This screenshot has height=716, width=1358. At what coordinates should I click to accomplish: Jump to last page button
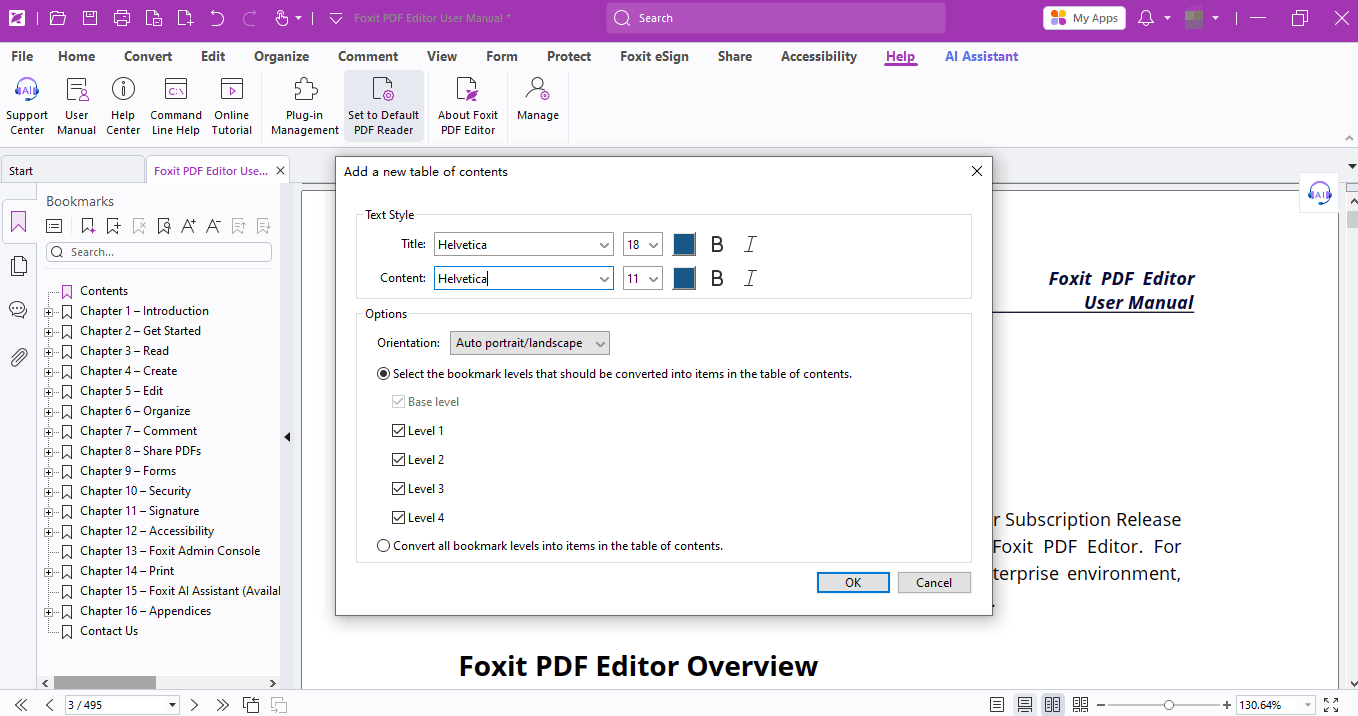(x=223, y=705)
